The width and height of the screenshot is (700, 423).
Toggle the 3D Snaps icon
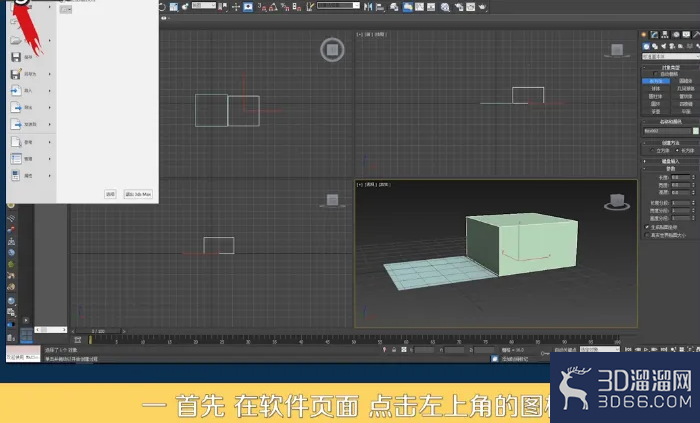click(x=262, y=7)
